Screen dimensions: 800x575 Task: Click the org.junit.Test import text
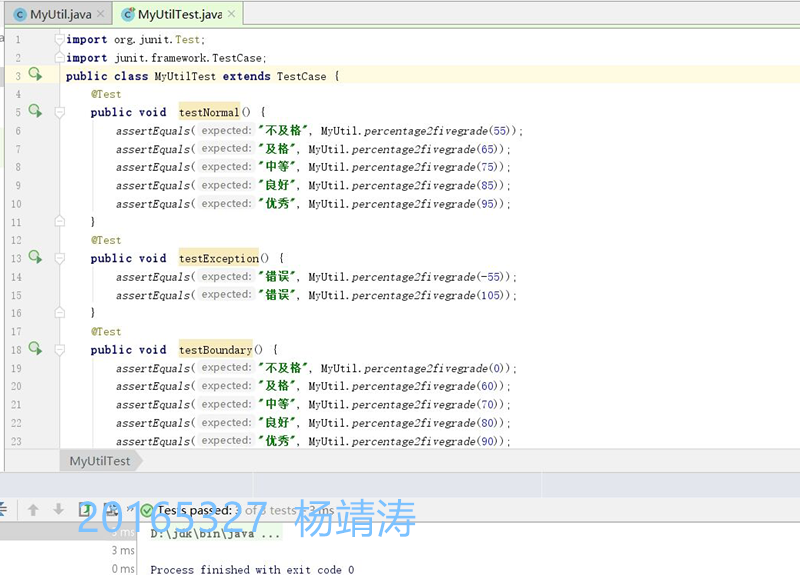157,39
